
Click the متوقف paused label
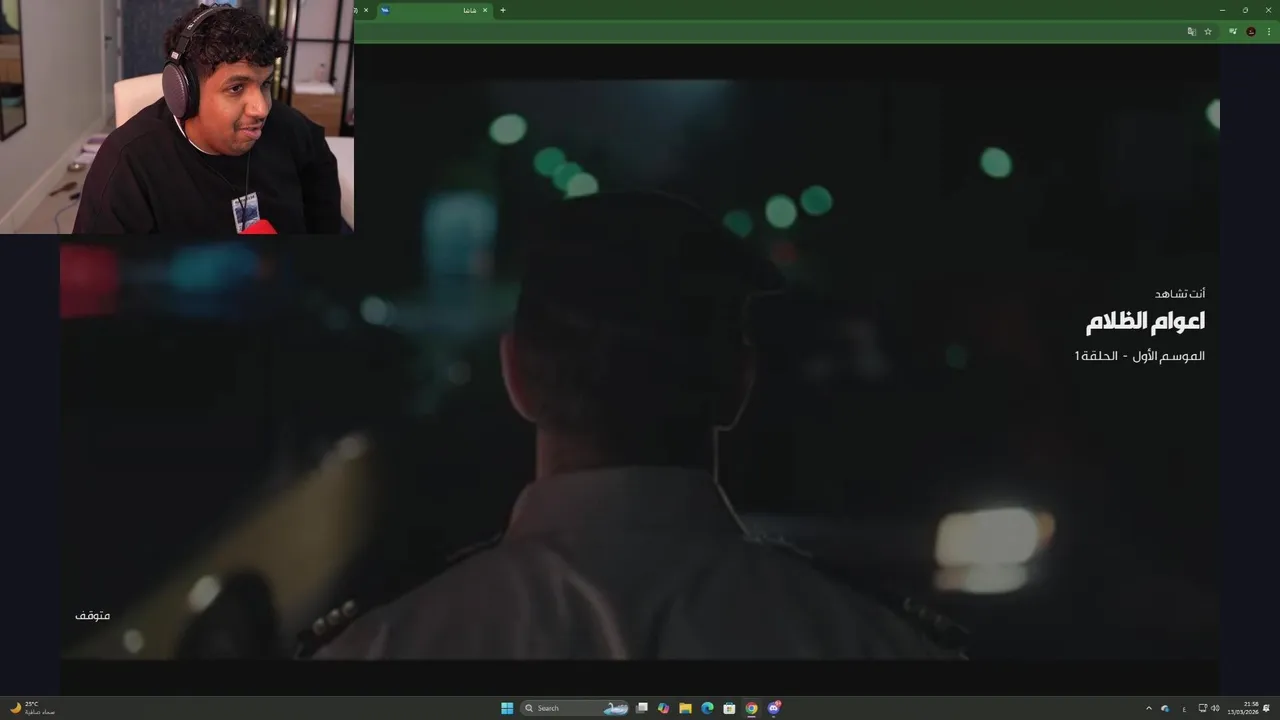pos(92,615)
